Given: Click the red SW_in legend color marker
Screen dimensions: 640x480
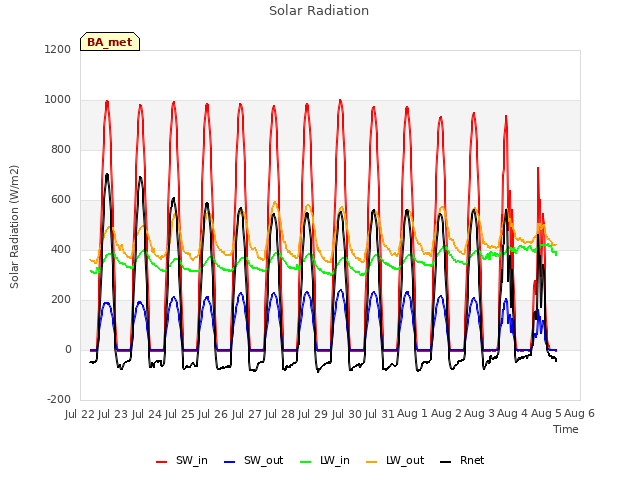Looking at the screenshot, I should tap(162, 462).
